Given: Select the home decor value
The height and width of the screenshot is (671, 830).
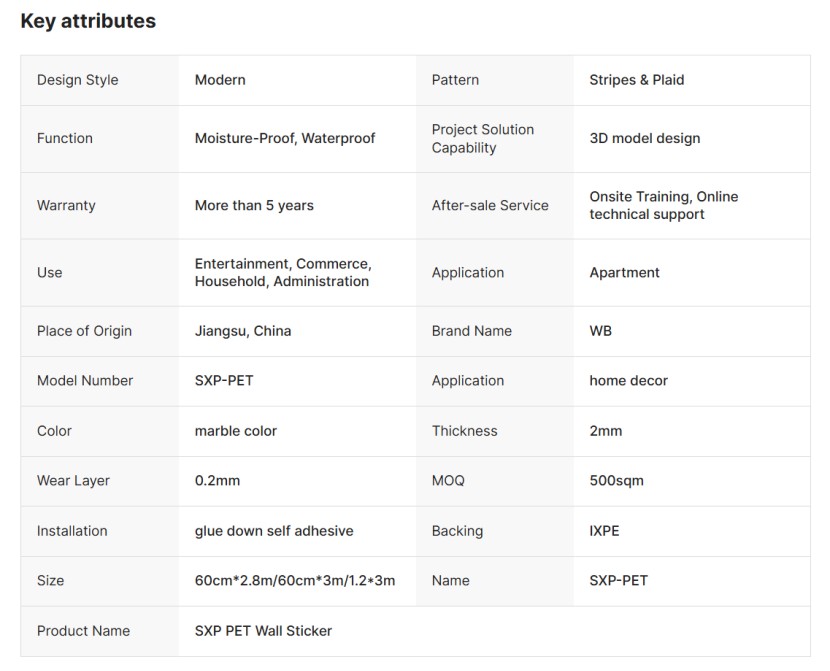Looking at the screenshot, I should pos(628,381).
